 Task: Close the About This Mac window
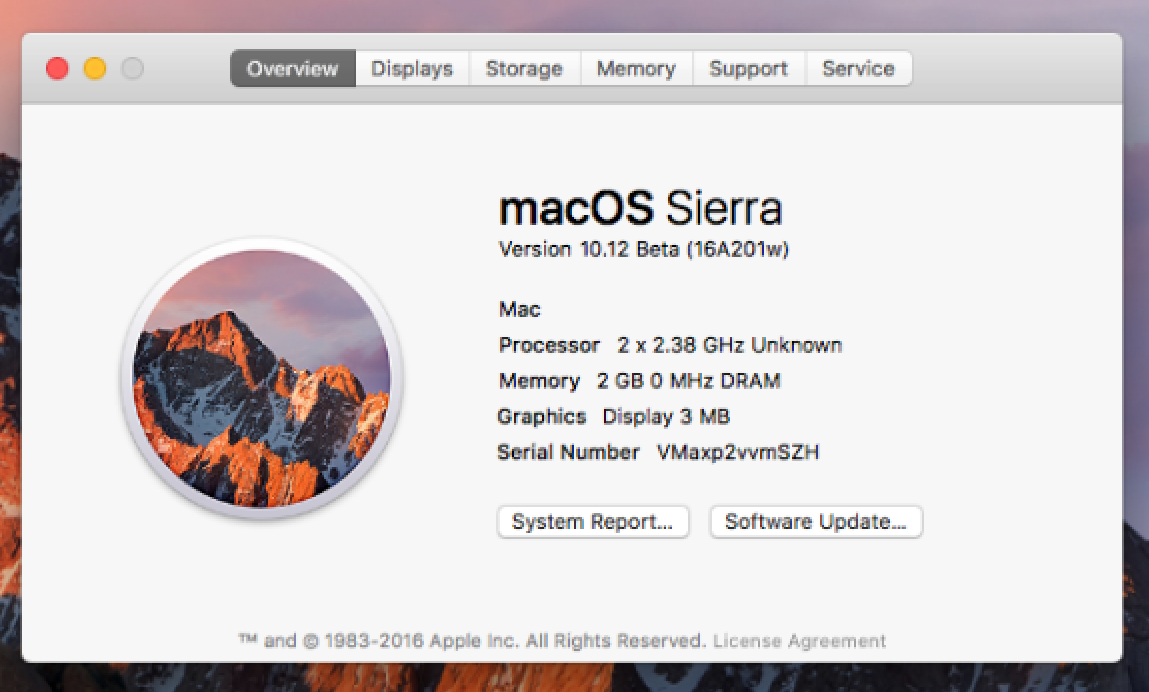coord(57,69)
